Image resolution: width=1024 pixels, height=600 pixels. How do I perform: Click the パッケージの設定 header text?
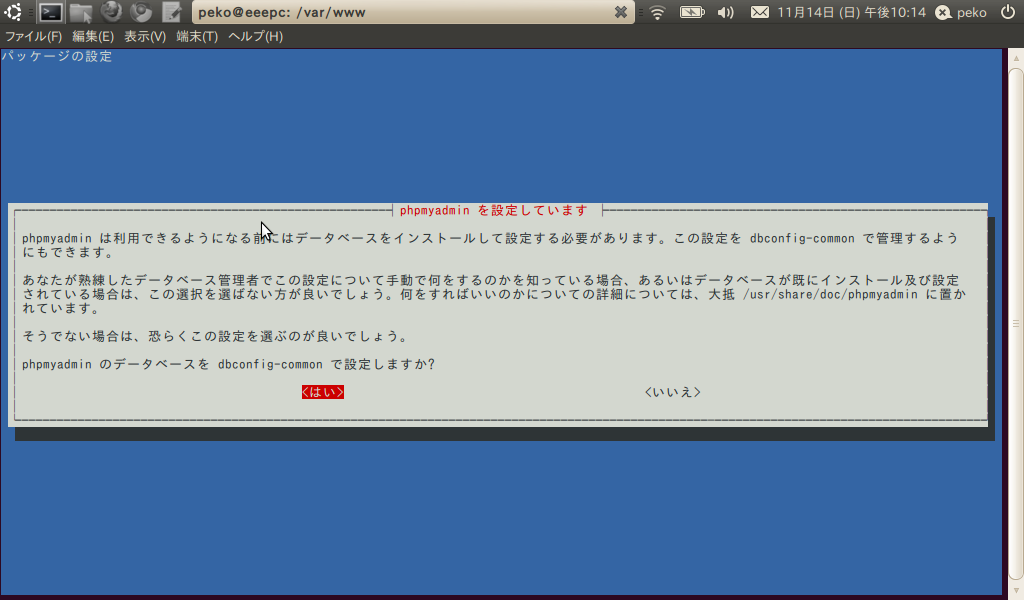click(57, 56)
